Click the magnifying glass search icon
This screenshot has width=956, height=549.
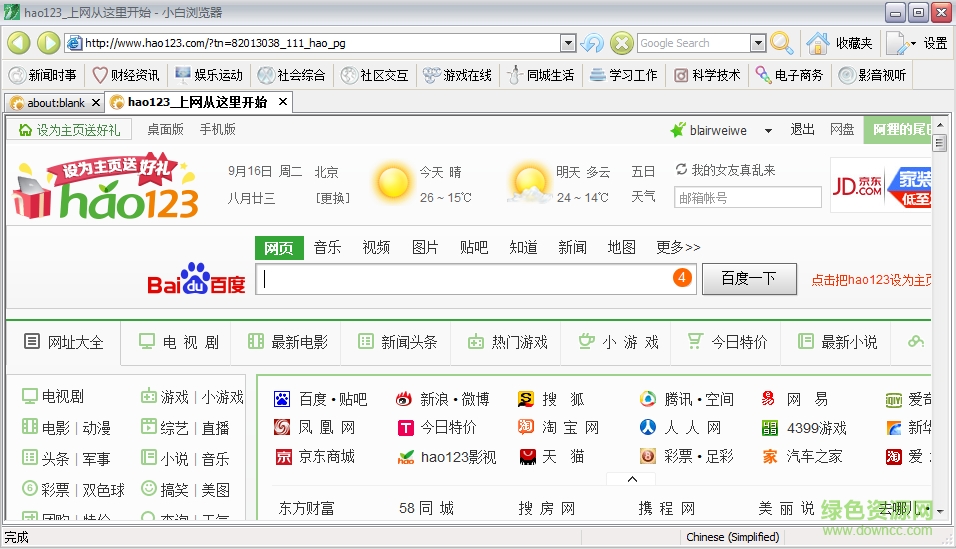click(782, 43)
